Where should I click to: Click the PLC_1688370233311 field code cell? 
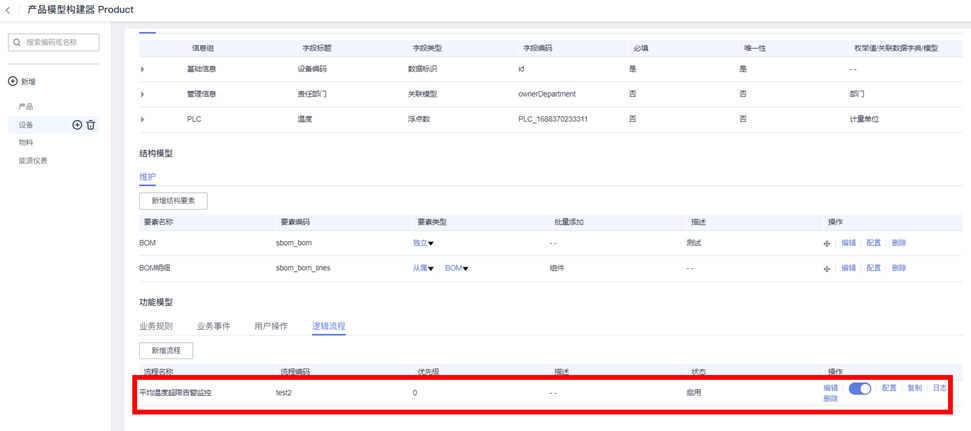click(553, 119)
